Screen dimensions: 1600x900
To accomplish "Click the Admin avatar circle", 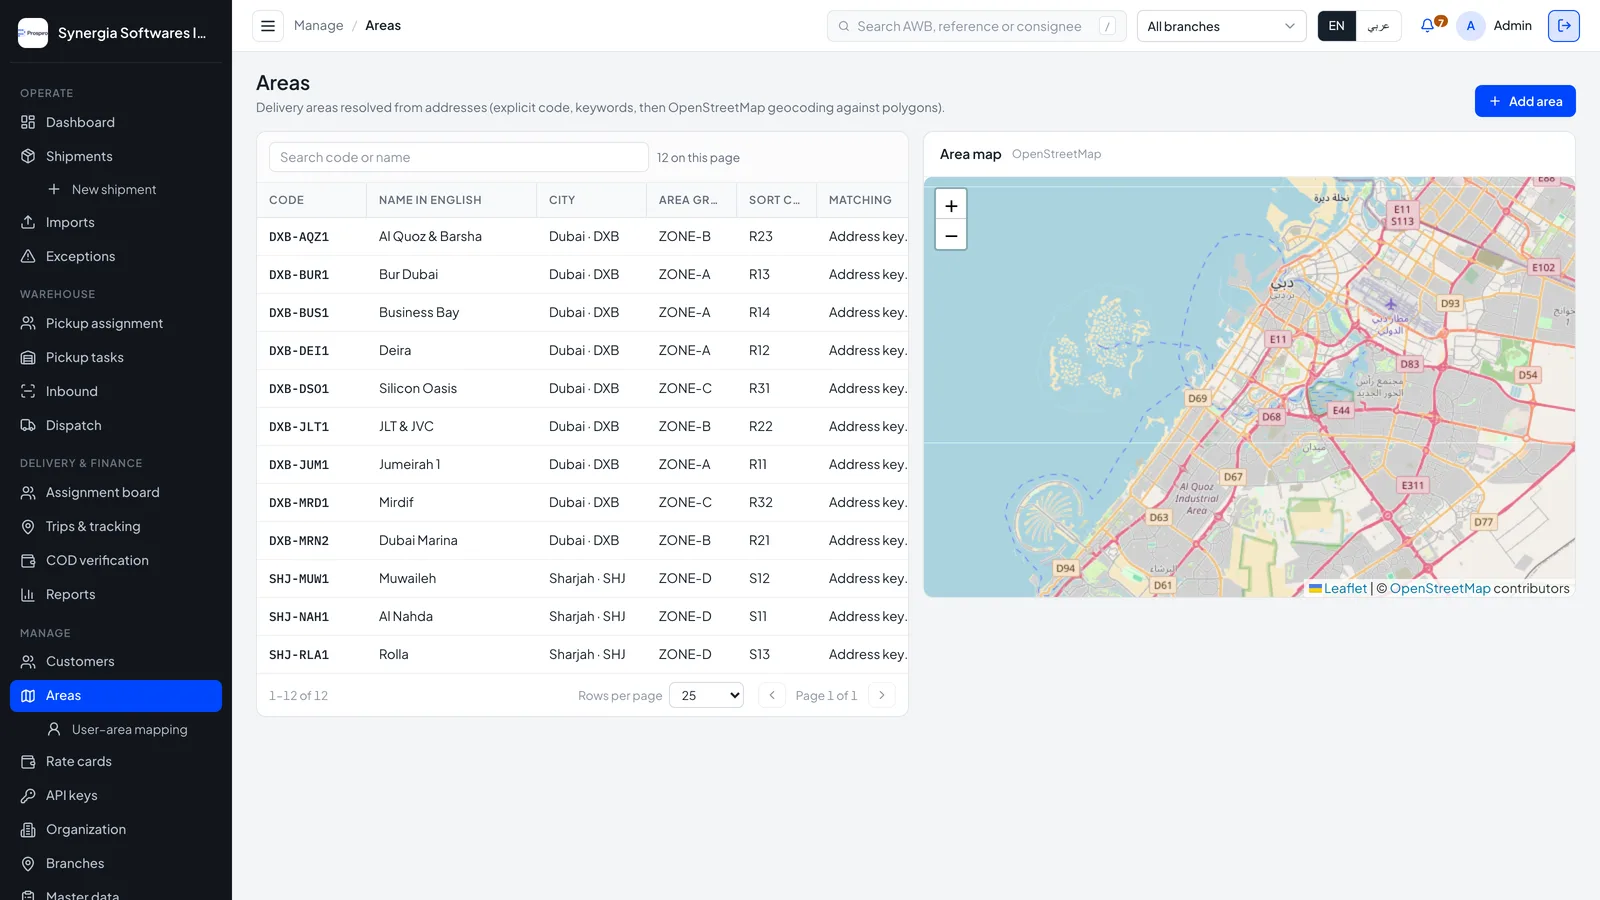I will pyautogui.click(x=1471, y=26).
